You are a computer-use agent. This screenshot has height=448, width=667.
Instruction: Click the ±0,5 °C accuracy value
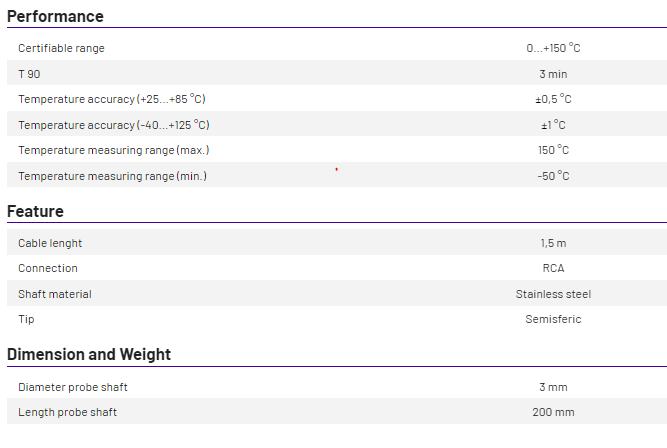click(553, 99)
